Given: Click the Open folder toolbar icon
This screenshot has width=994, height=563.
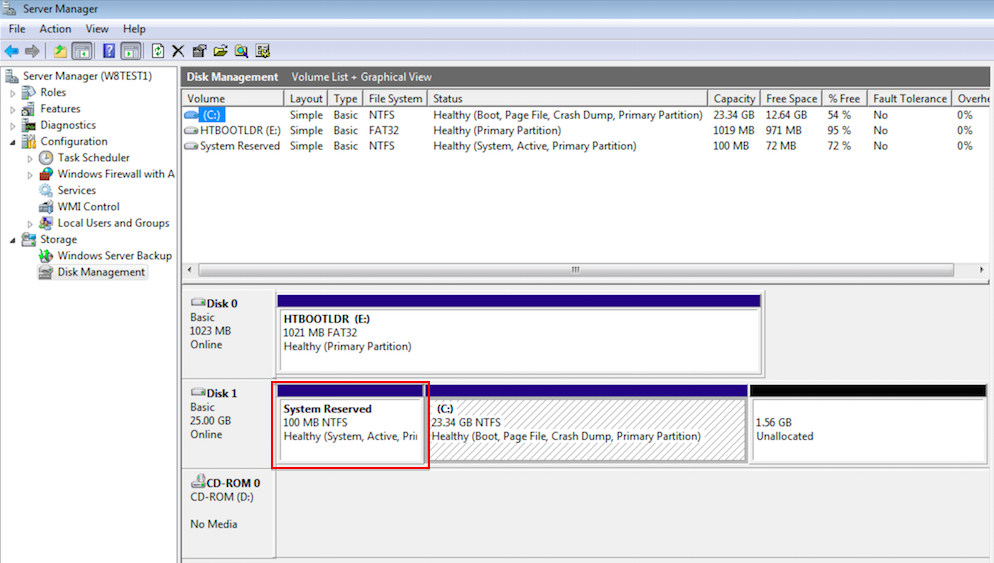Looking at the screenshot, I should click(x=221, y=51).
